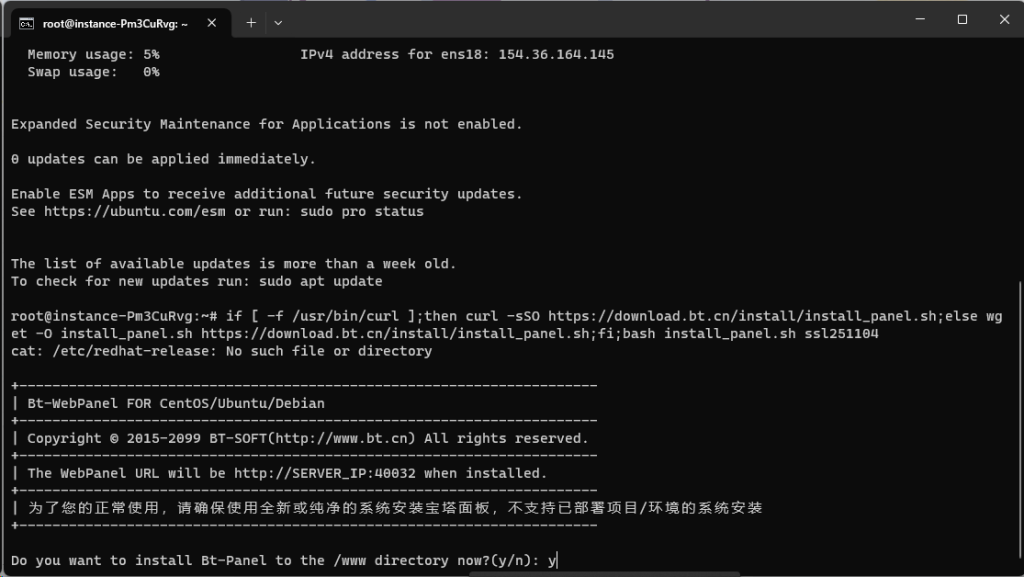Click the redhat-release error message line
The image size is (1024, 577).
point(221,351)
